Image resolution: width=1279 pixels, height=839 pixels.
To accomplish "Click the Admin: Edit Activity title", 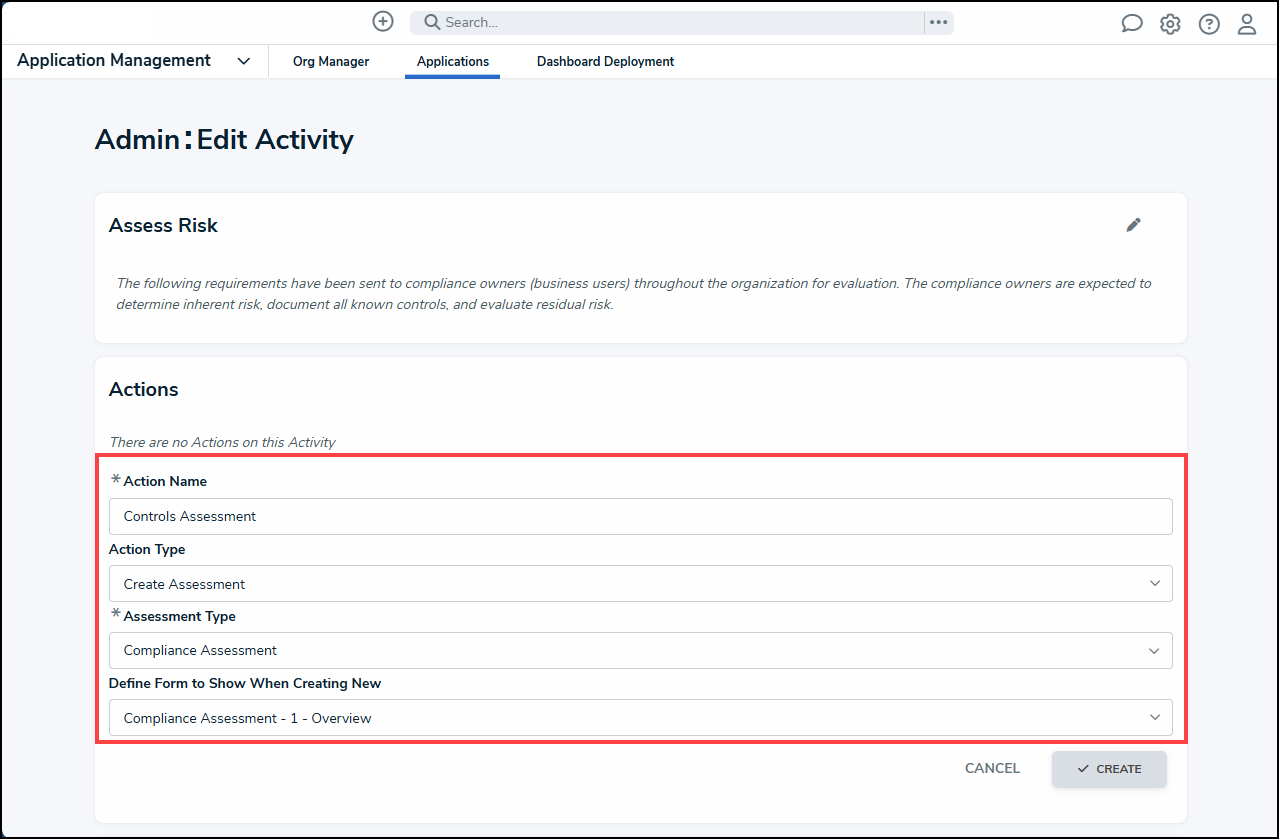I will point(224,139).
